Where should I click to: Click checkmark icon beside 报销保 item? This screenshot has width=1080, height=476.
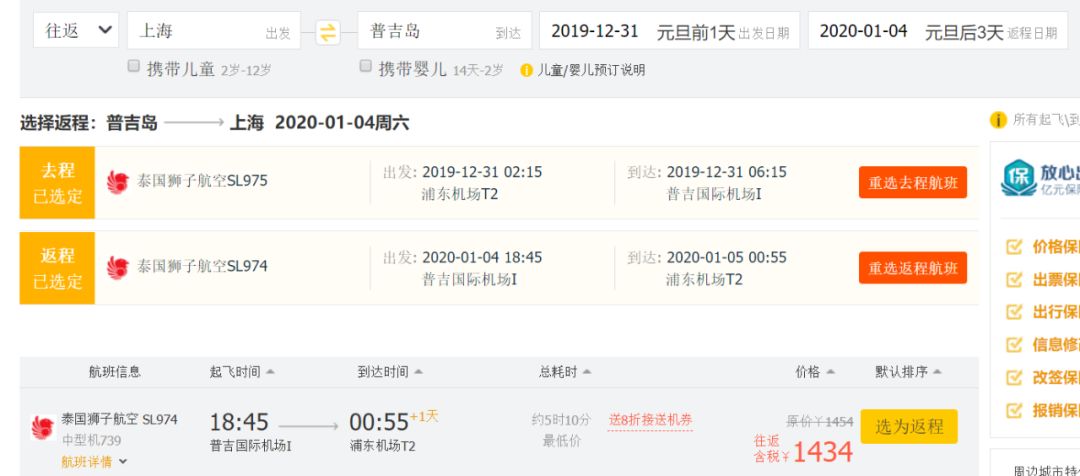tap(1014, 410)
